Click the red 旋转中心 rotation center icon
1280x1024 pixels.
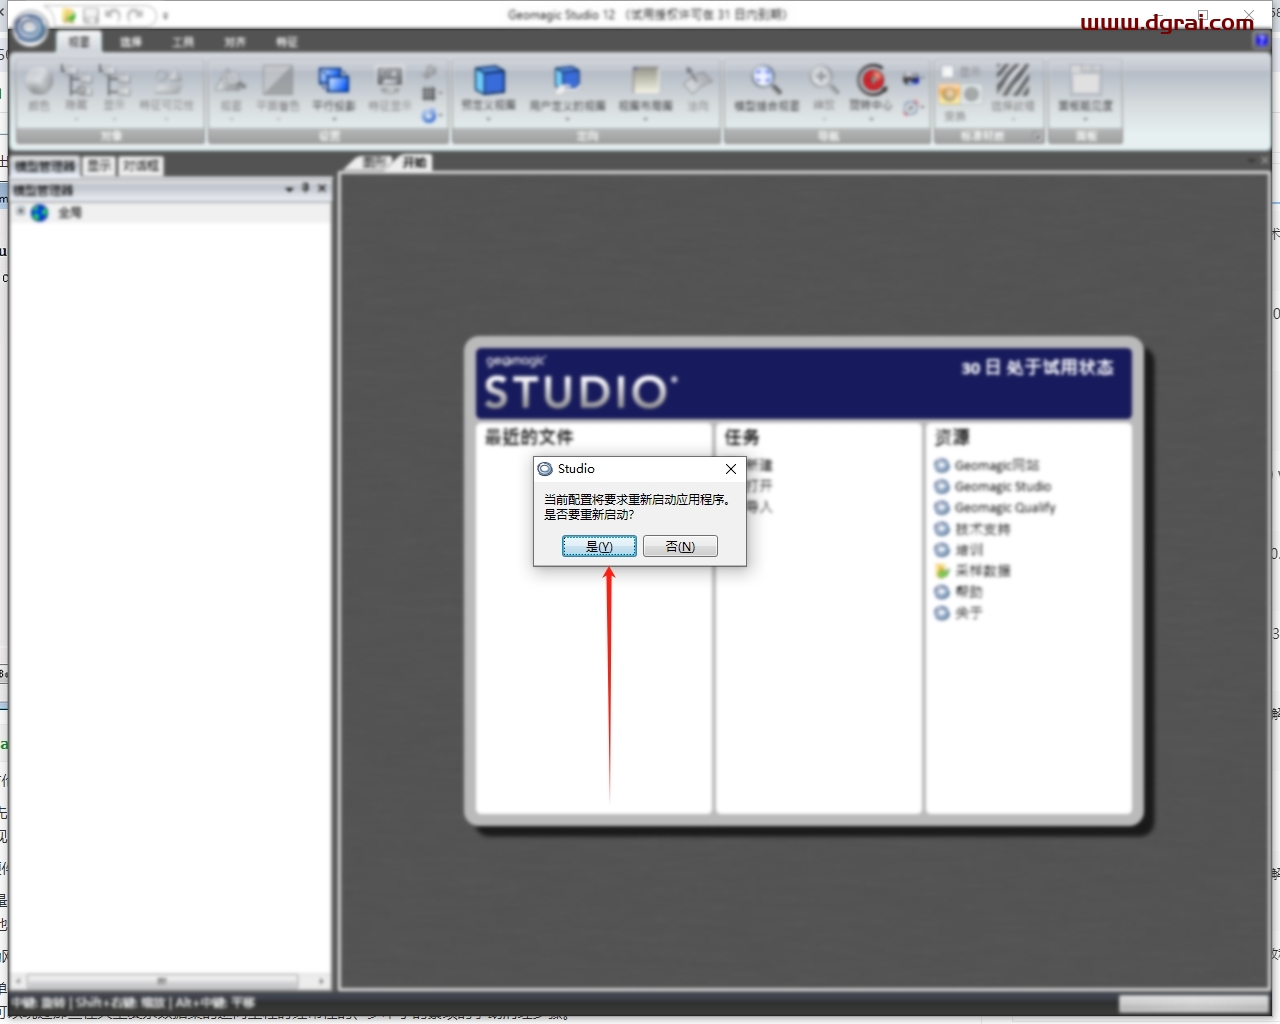pyautogui.click(x=872, y=80)
